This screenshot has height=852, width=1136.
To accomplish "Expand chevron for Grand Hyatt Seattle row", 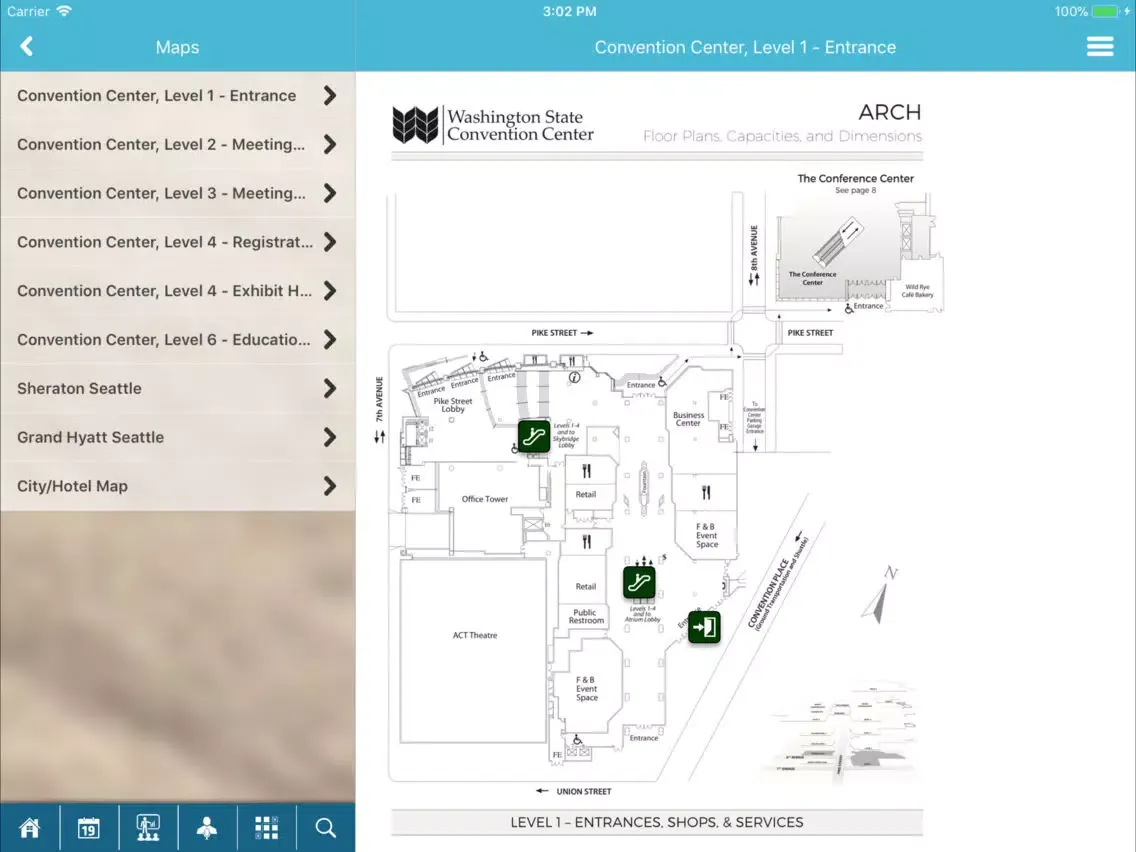I will pyautogui.click(x=330, y=437).
